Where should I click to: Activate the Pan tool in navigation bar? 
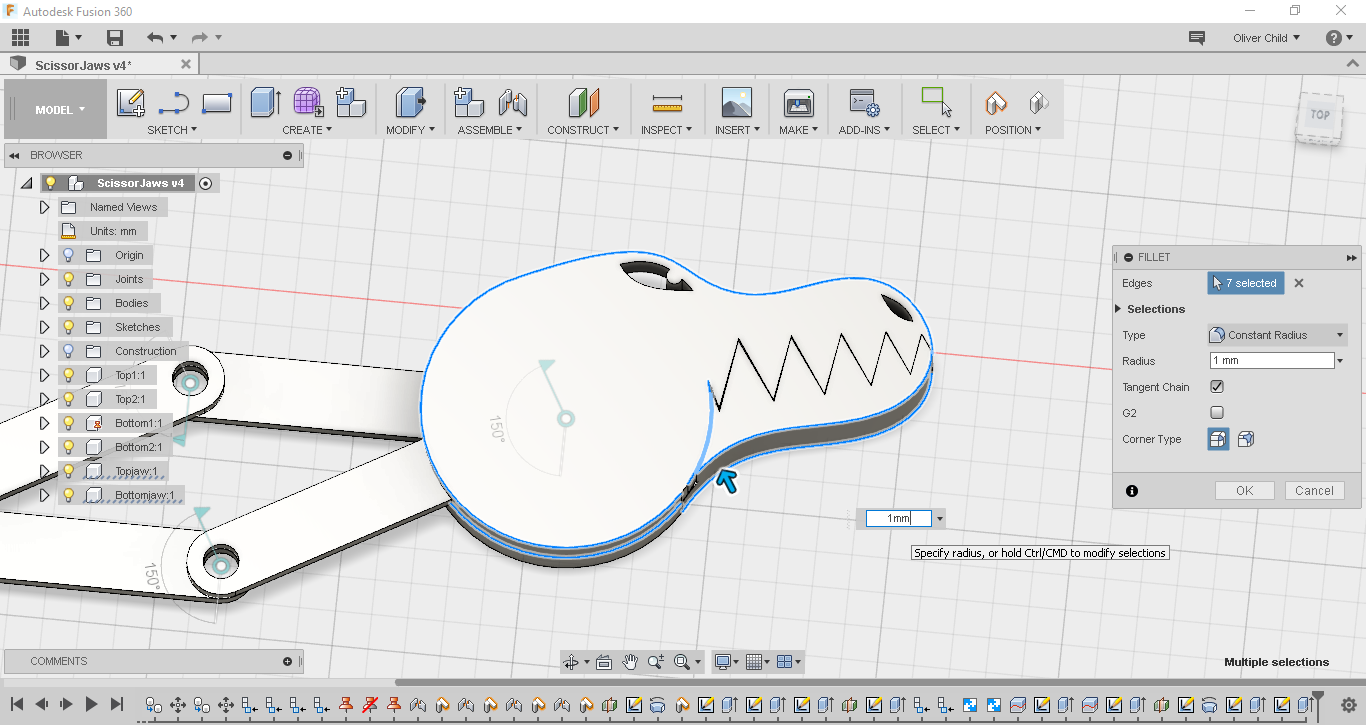630,661
